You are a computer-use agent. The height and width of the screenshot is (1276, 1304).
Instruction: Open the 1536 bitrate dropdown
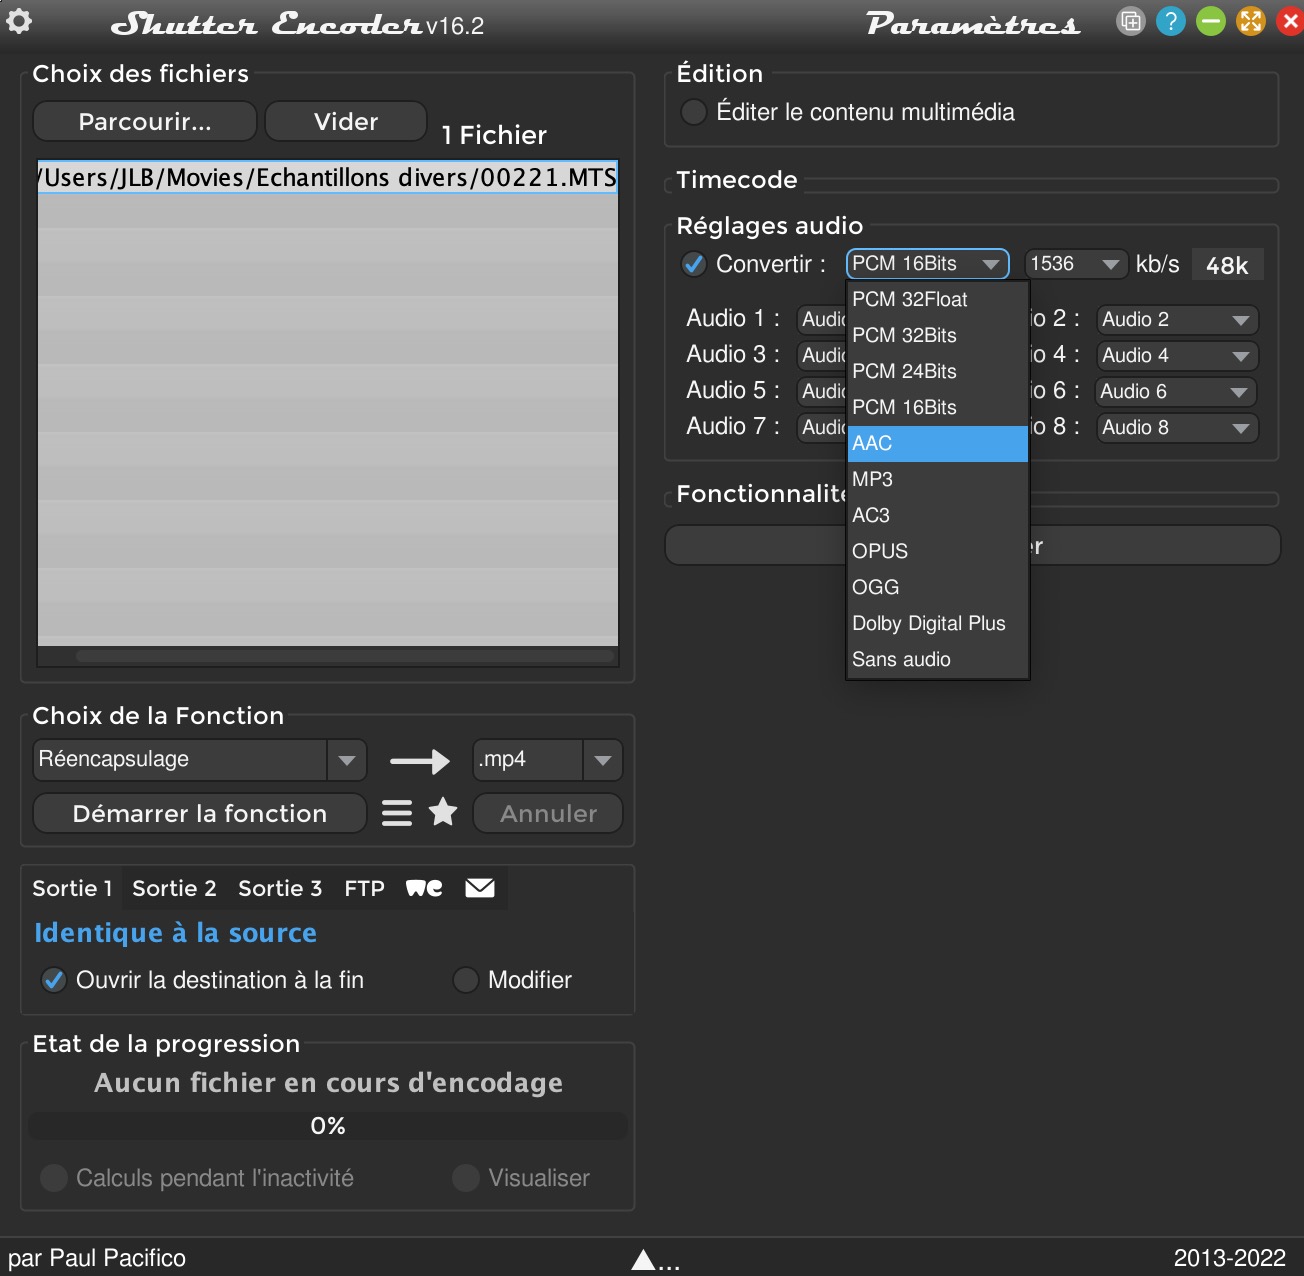[1075, 264]
